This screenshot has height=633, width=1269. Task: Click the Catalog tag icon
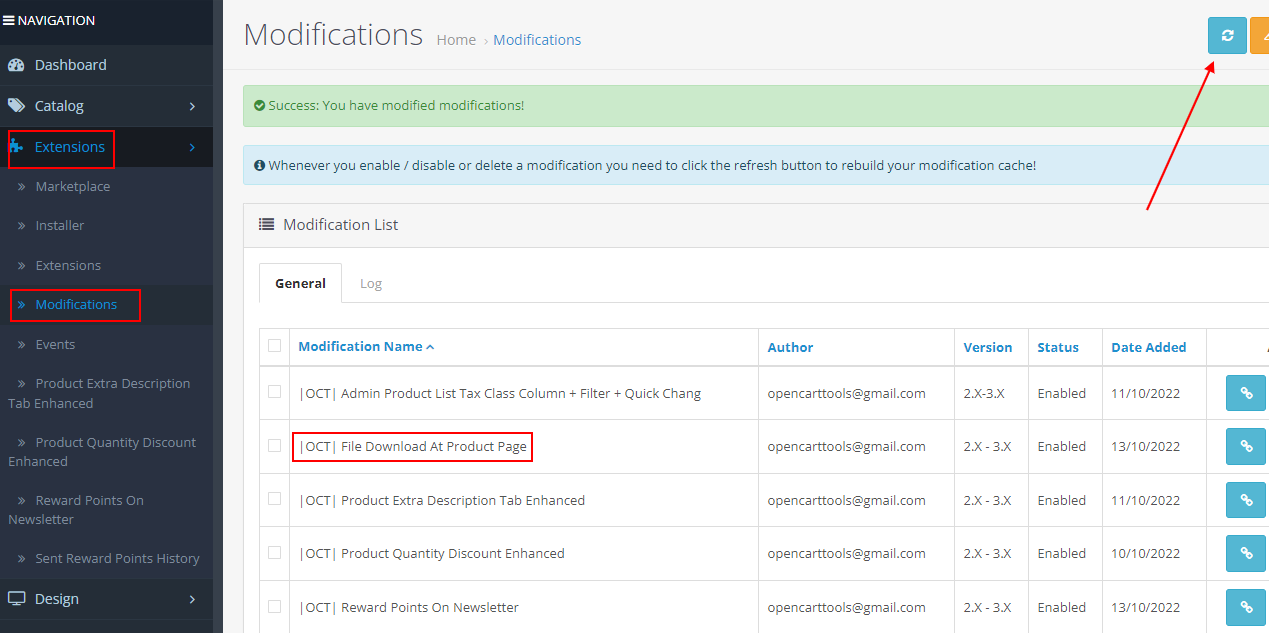[16, 106]
